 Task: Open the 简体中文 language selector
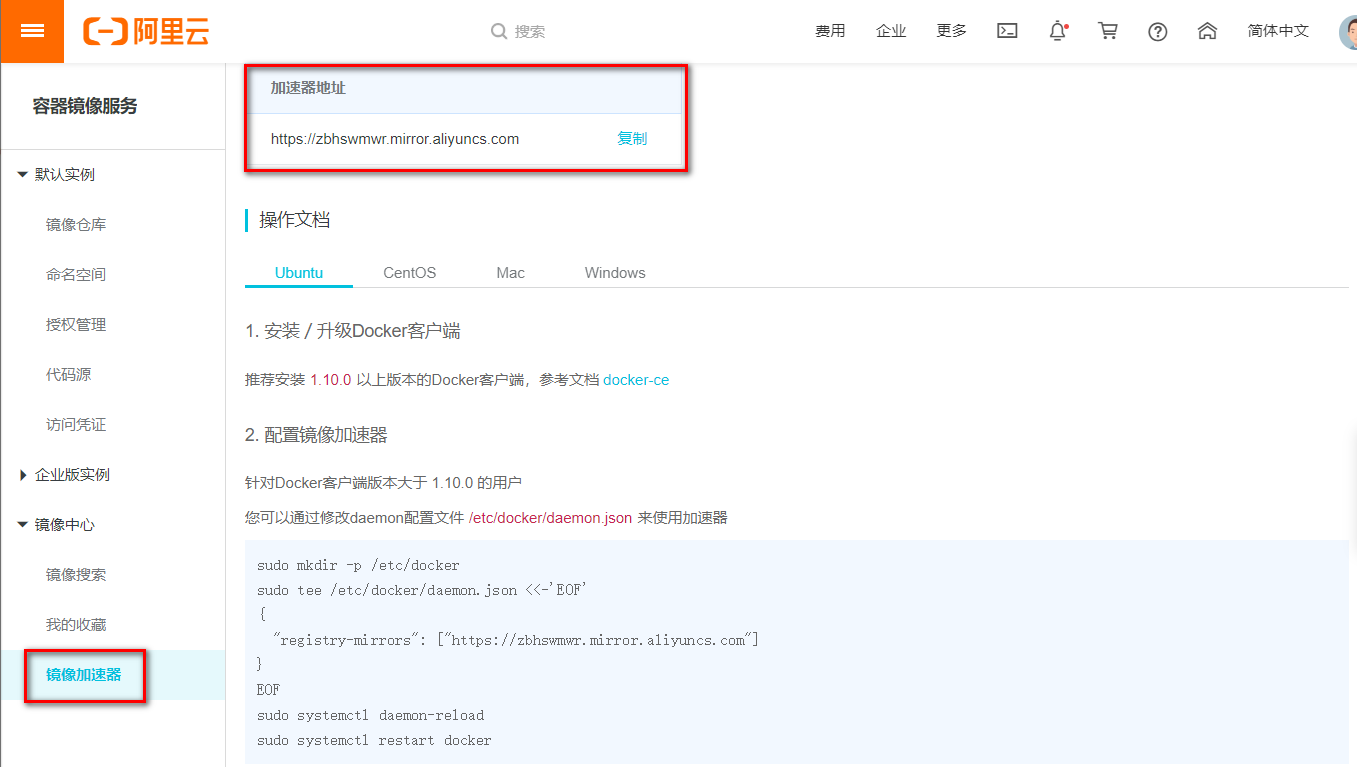coord(1278,31)
